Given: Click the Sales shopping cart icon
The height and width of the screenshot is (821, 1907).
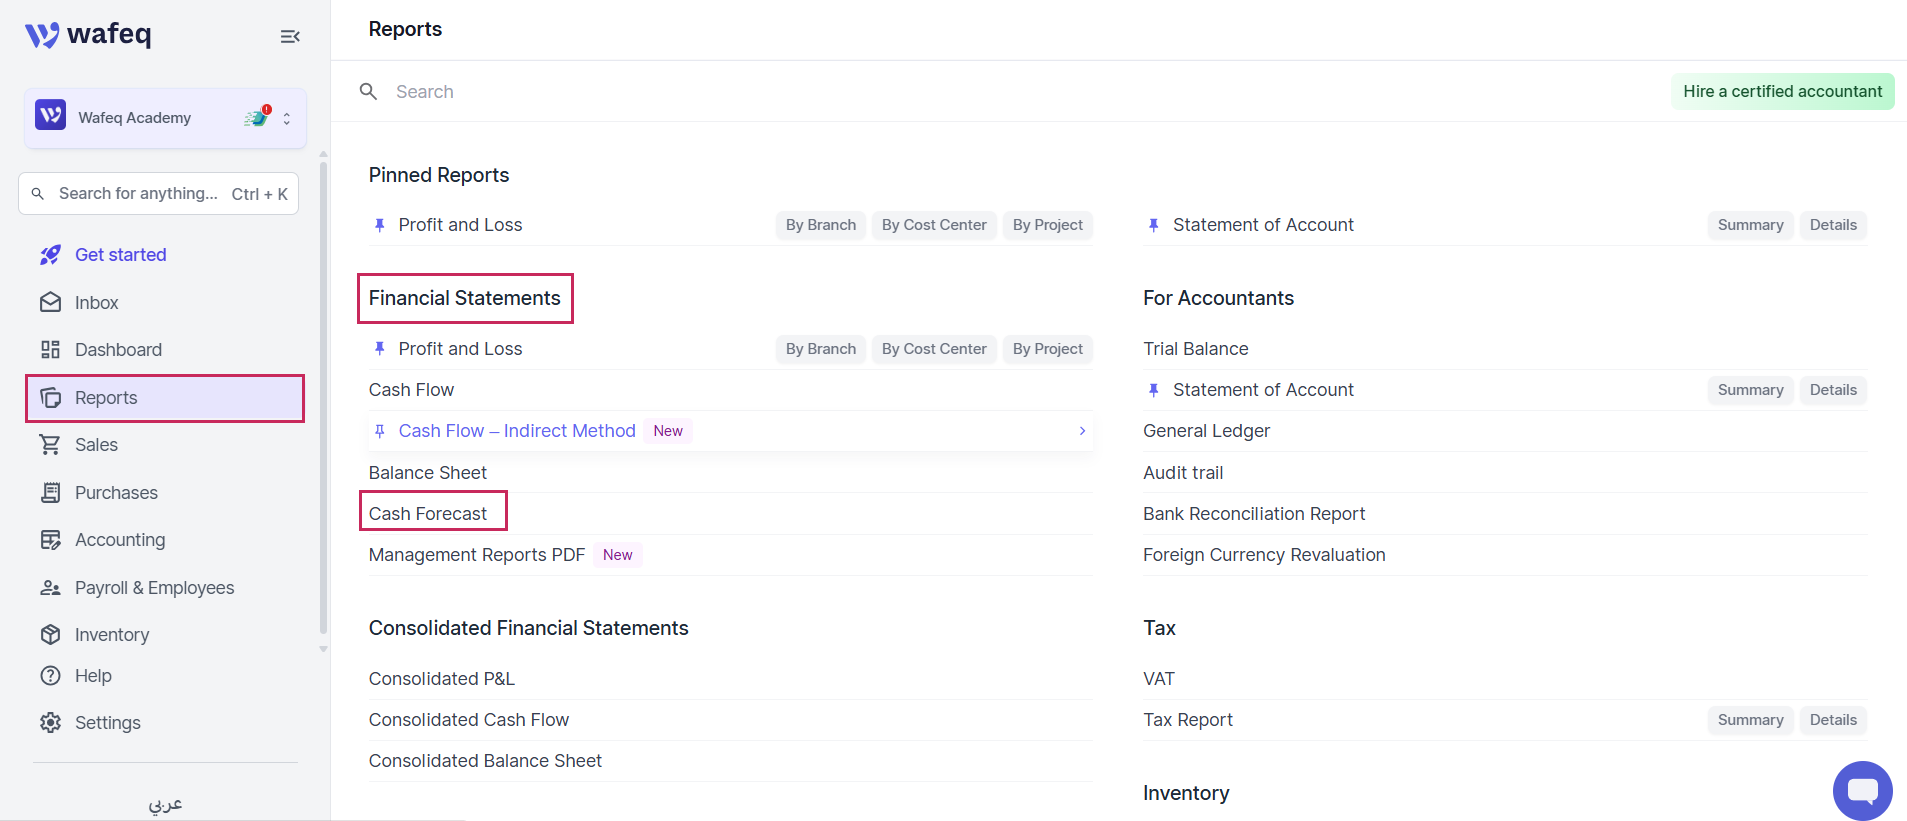Looking at the screenshot, I should coord(50,444).
